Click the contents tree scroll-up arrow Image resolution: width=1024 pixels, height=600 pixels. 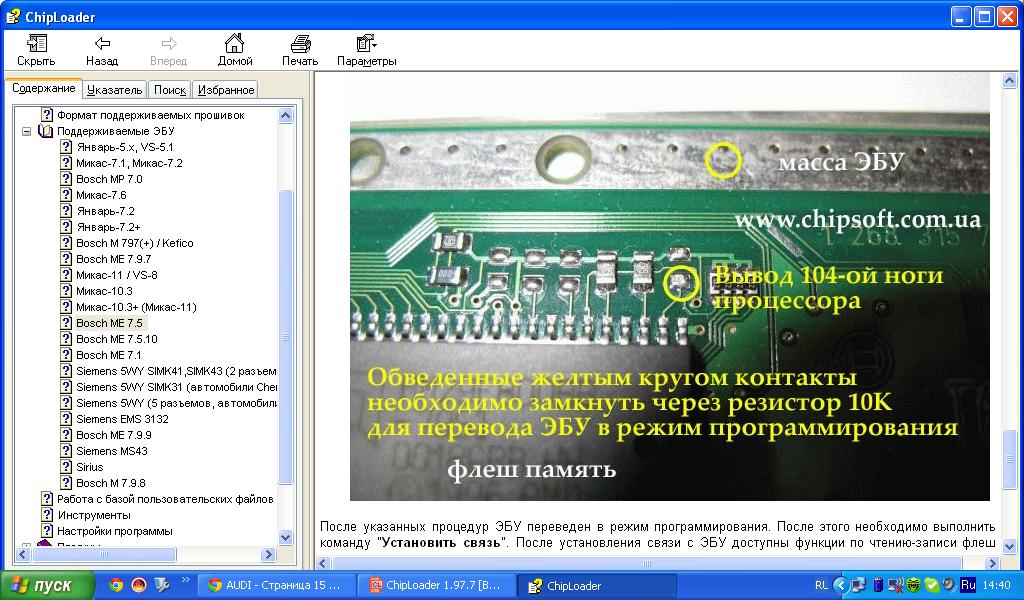click(285, 116)
